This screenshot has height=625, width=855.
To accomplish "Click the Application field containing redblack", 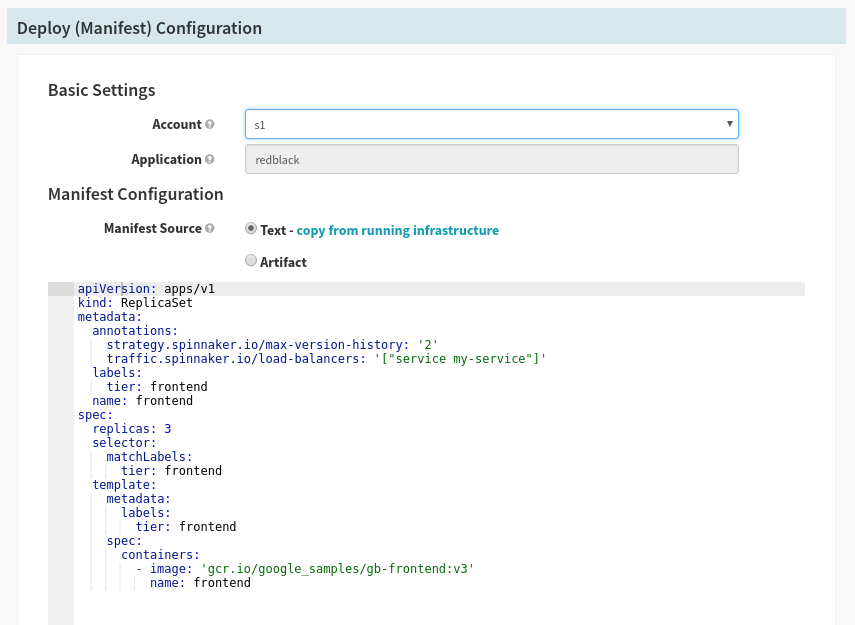I will tap(491, 159).
